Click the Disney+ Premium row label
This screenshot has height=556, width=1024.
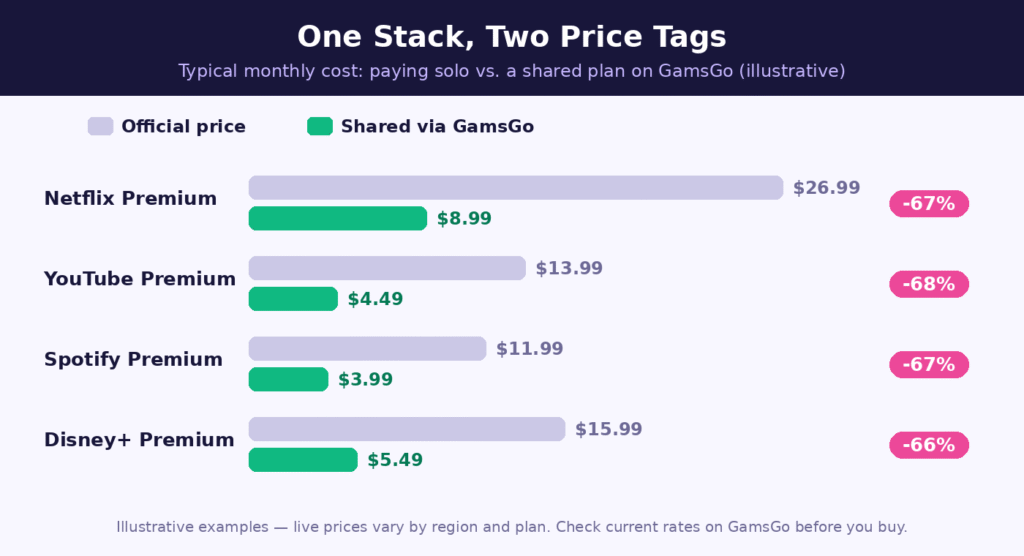pos(139,440)
